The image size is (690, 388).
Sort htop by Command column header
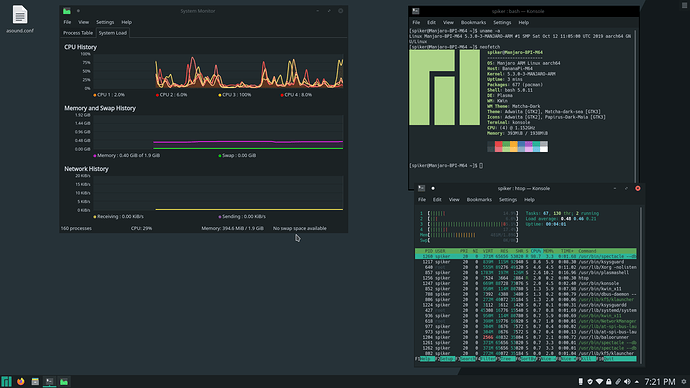point(587,251)
